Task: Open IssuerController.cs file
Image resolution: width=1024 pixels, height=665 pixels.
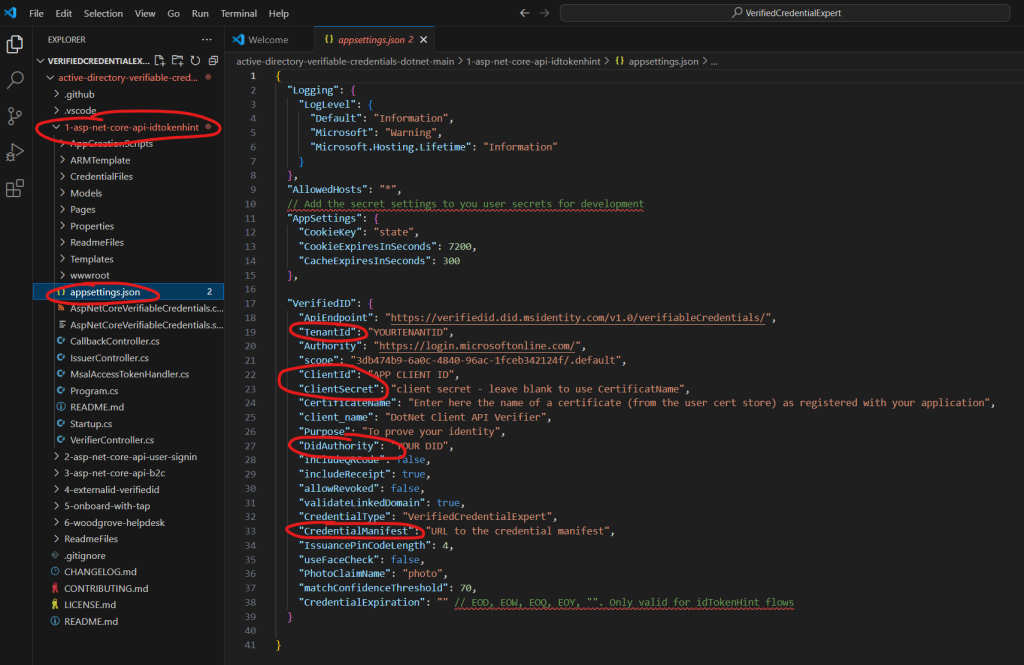Action: (109, 358)
